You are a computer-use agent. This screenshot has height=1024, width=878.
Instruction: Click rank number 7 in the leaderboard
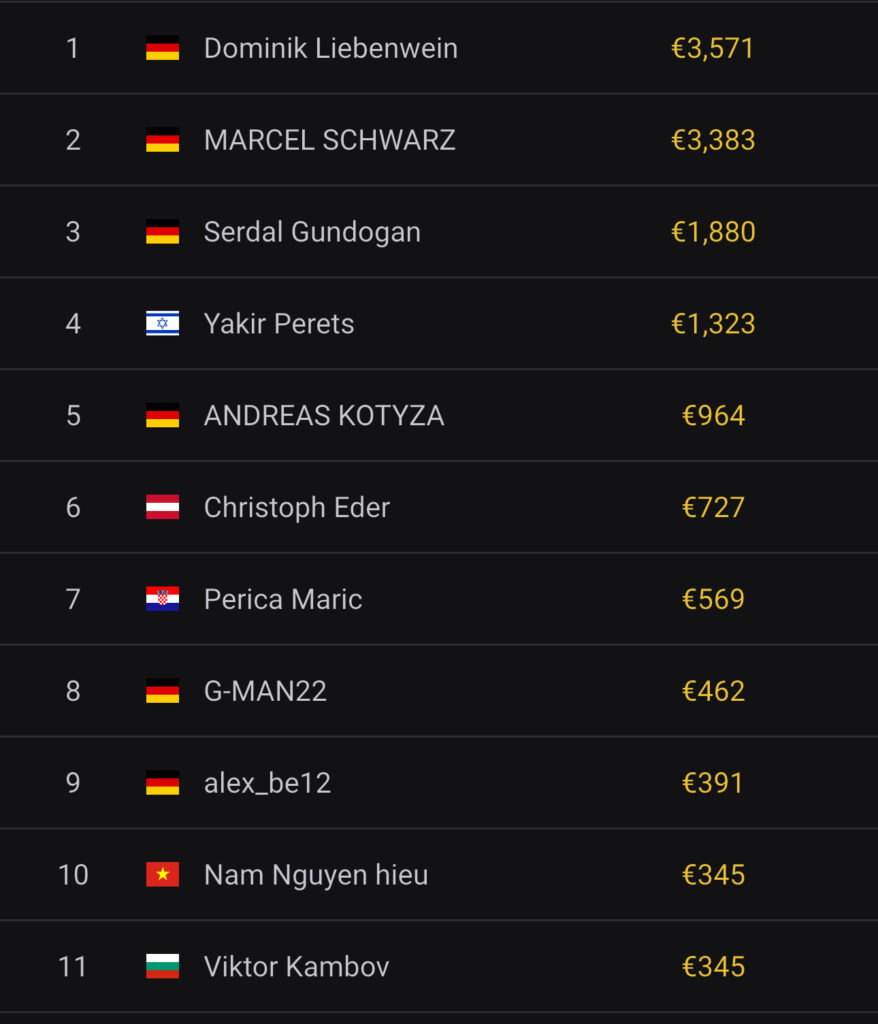[73, 600]
